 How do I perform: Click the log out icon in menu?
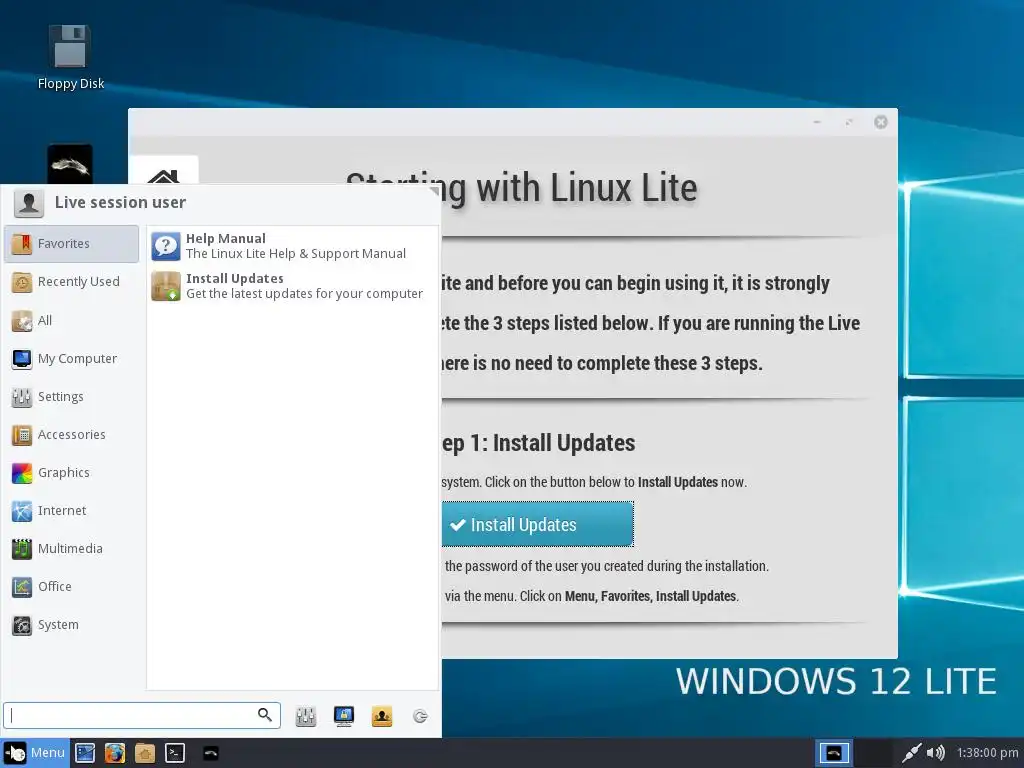pyautogui.click(x=420, y=716)
